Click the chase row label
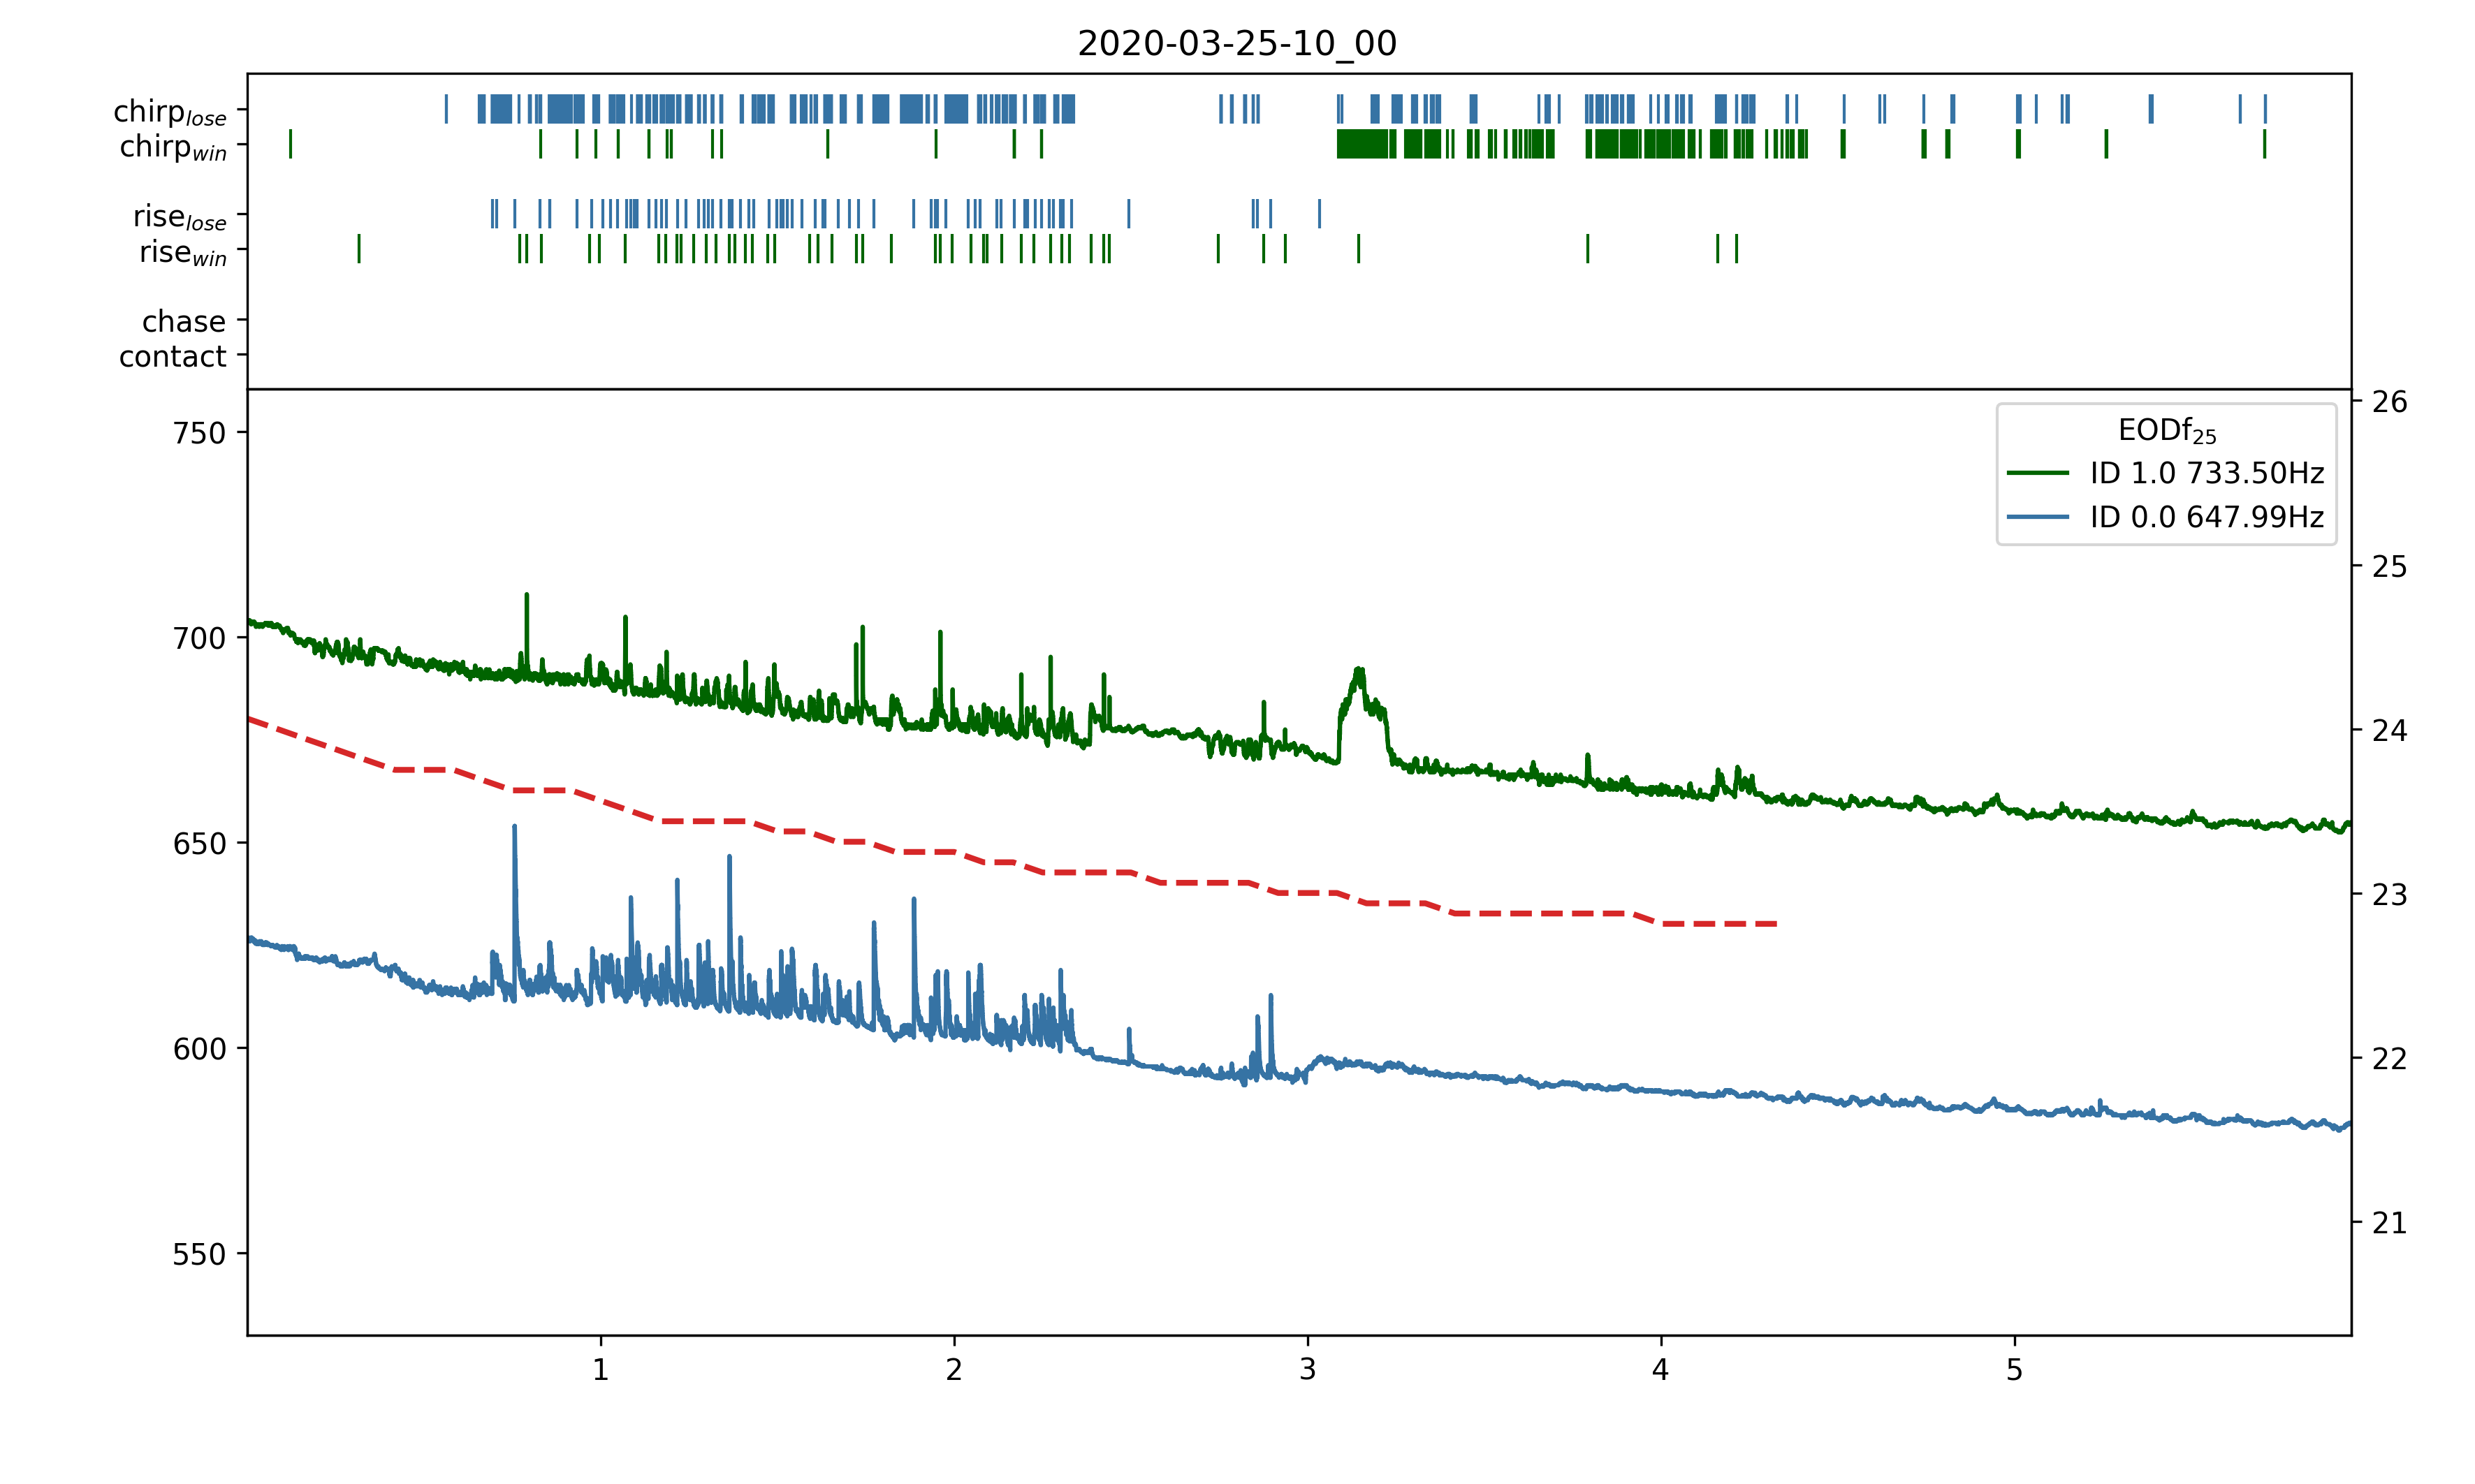 (184, 321)
